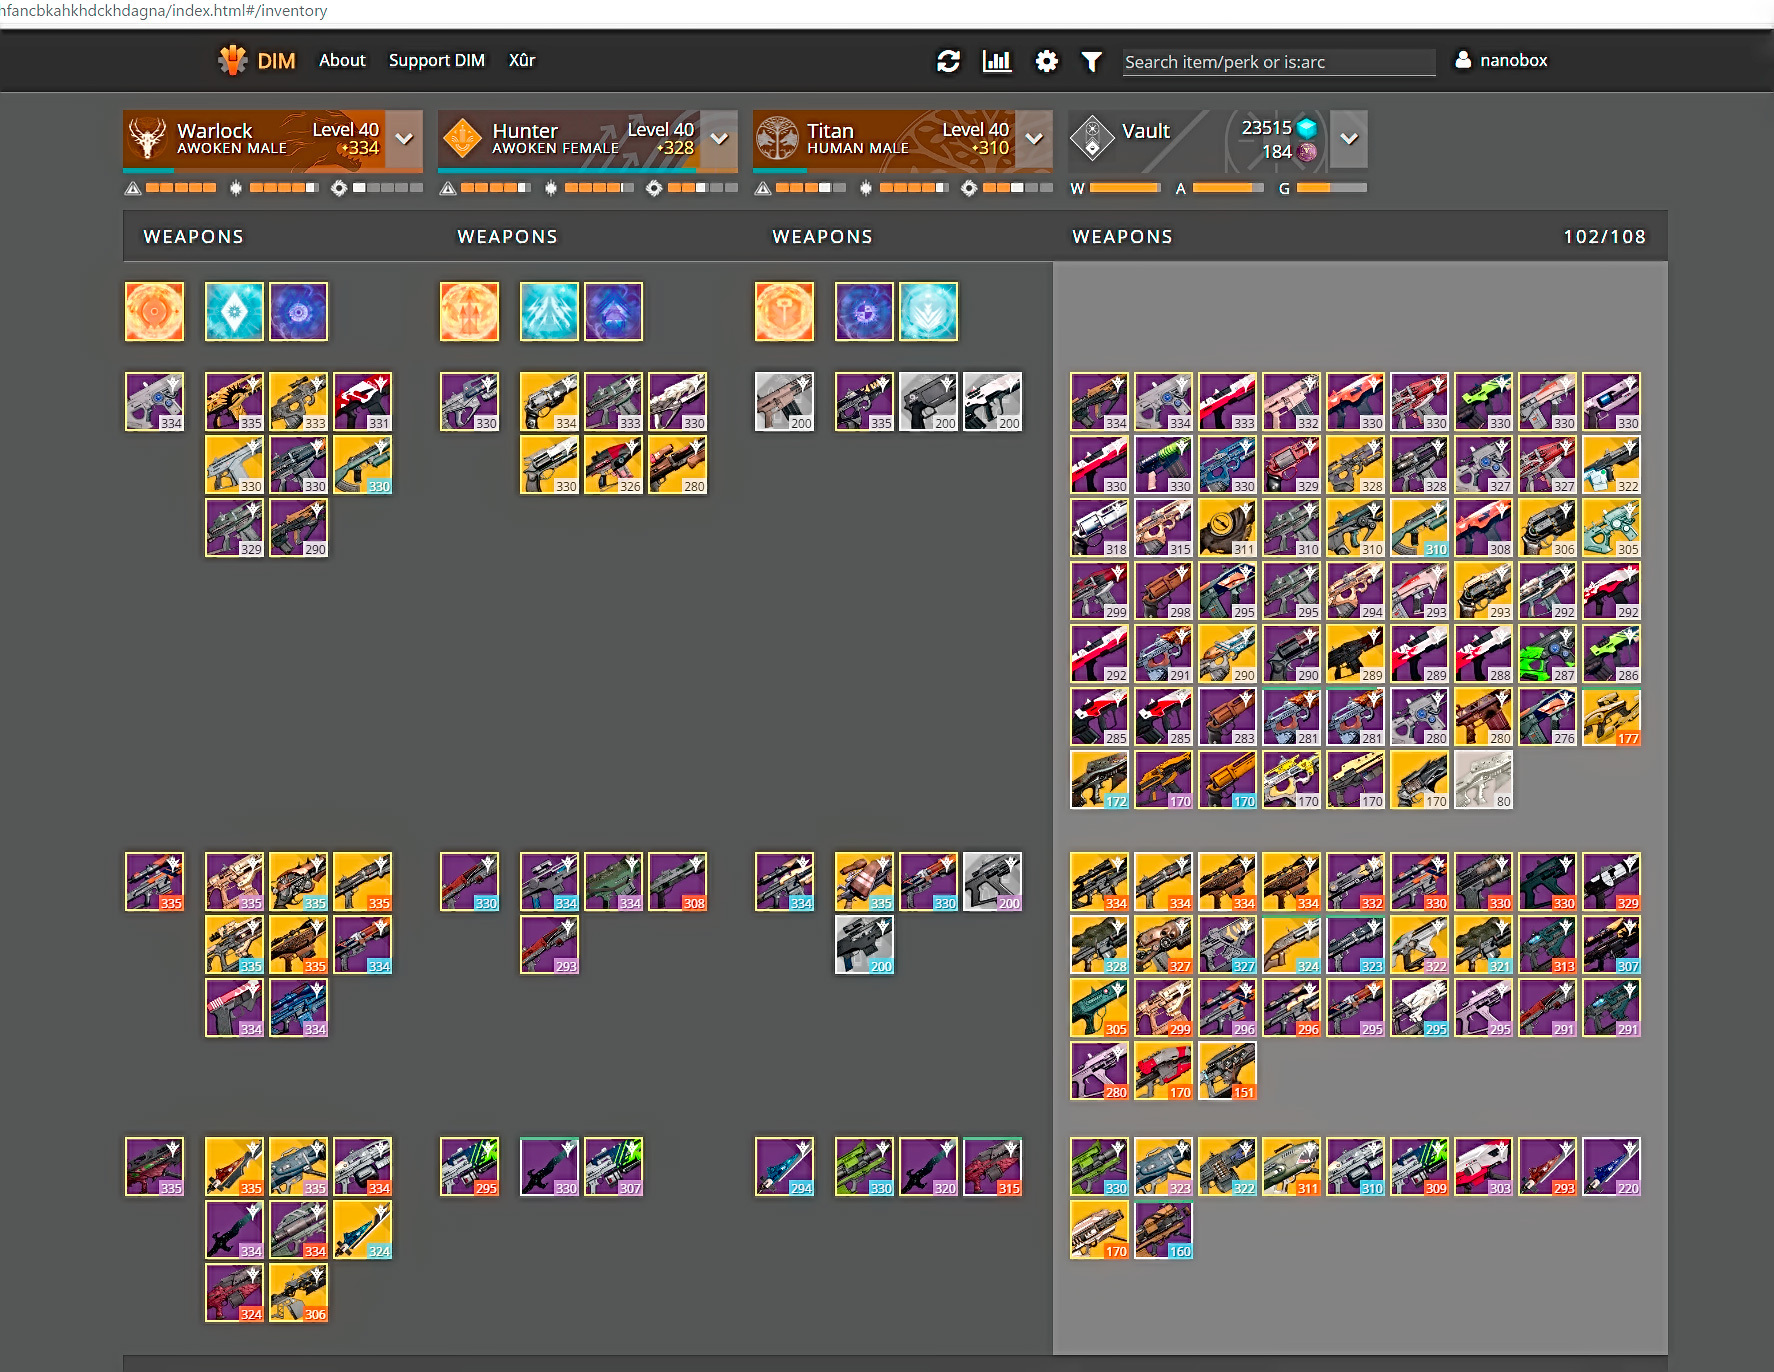Click the Titan +310 power level

(x=990, y=149)
